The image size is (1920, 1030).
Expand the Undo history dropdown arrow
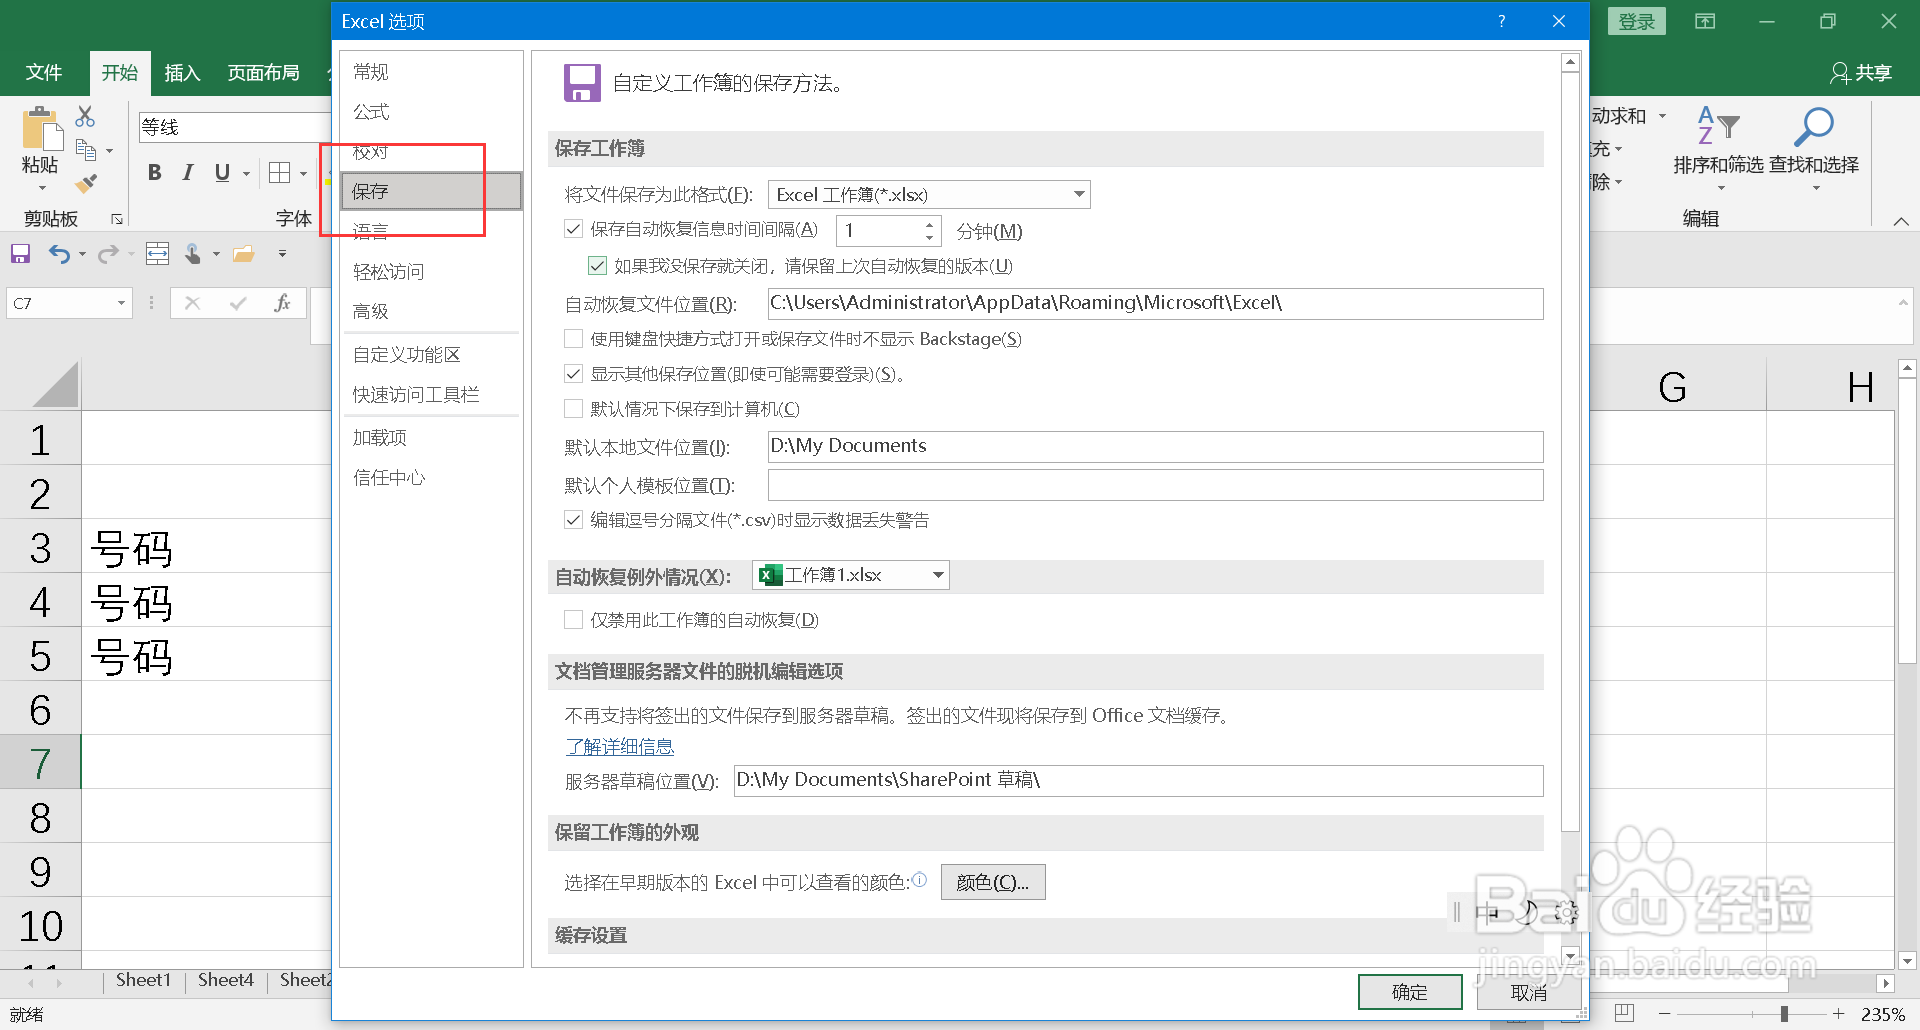[x=82, y=254]
